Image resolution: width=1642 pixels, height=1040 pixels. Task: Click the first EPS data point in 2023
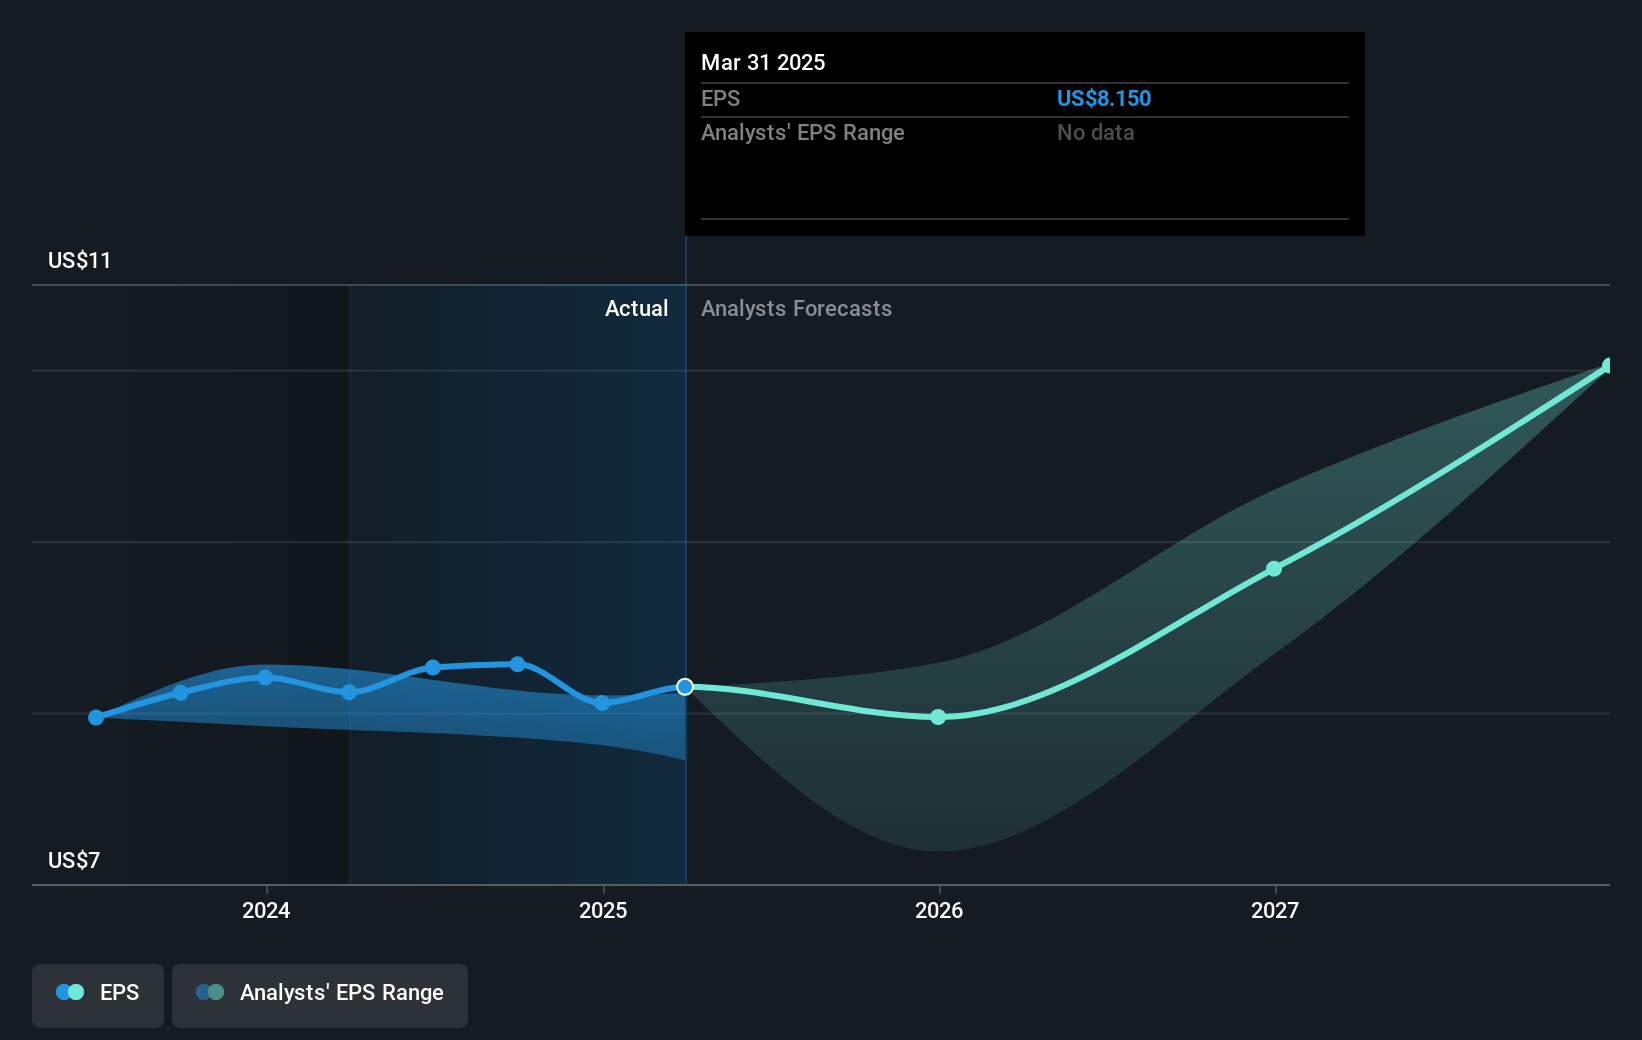[96, 717]
